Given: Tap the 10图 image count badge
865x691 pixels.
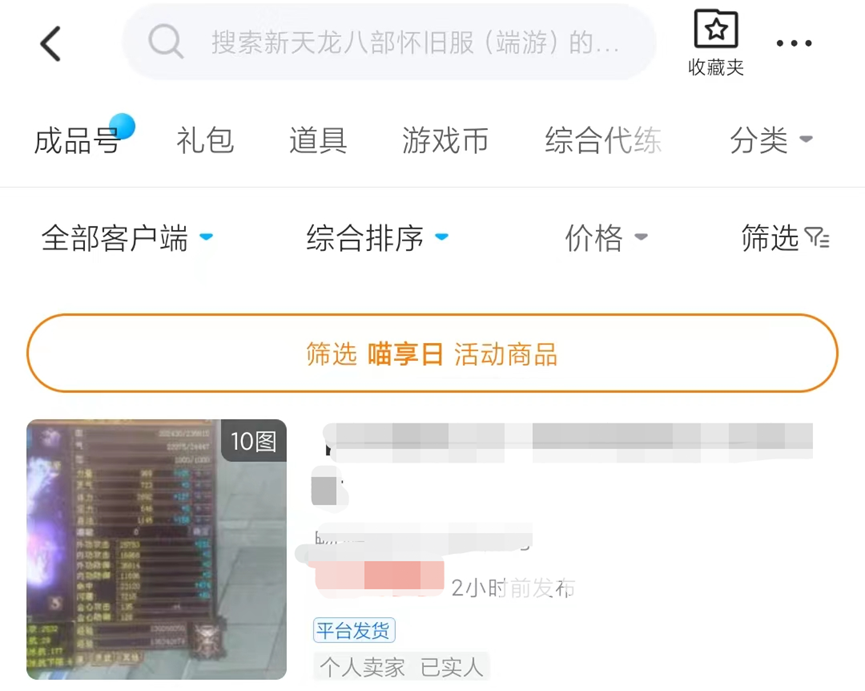Looking at the screenshot, I should click(254, 441).
